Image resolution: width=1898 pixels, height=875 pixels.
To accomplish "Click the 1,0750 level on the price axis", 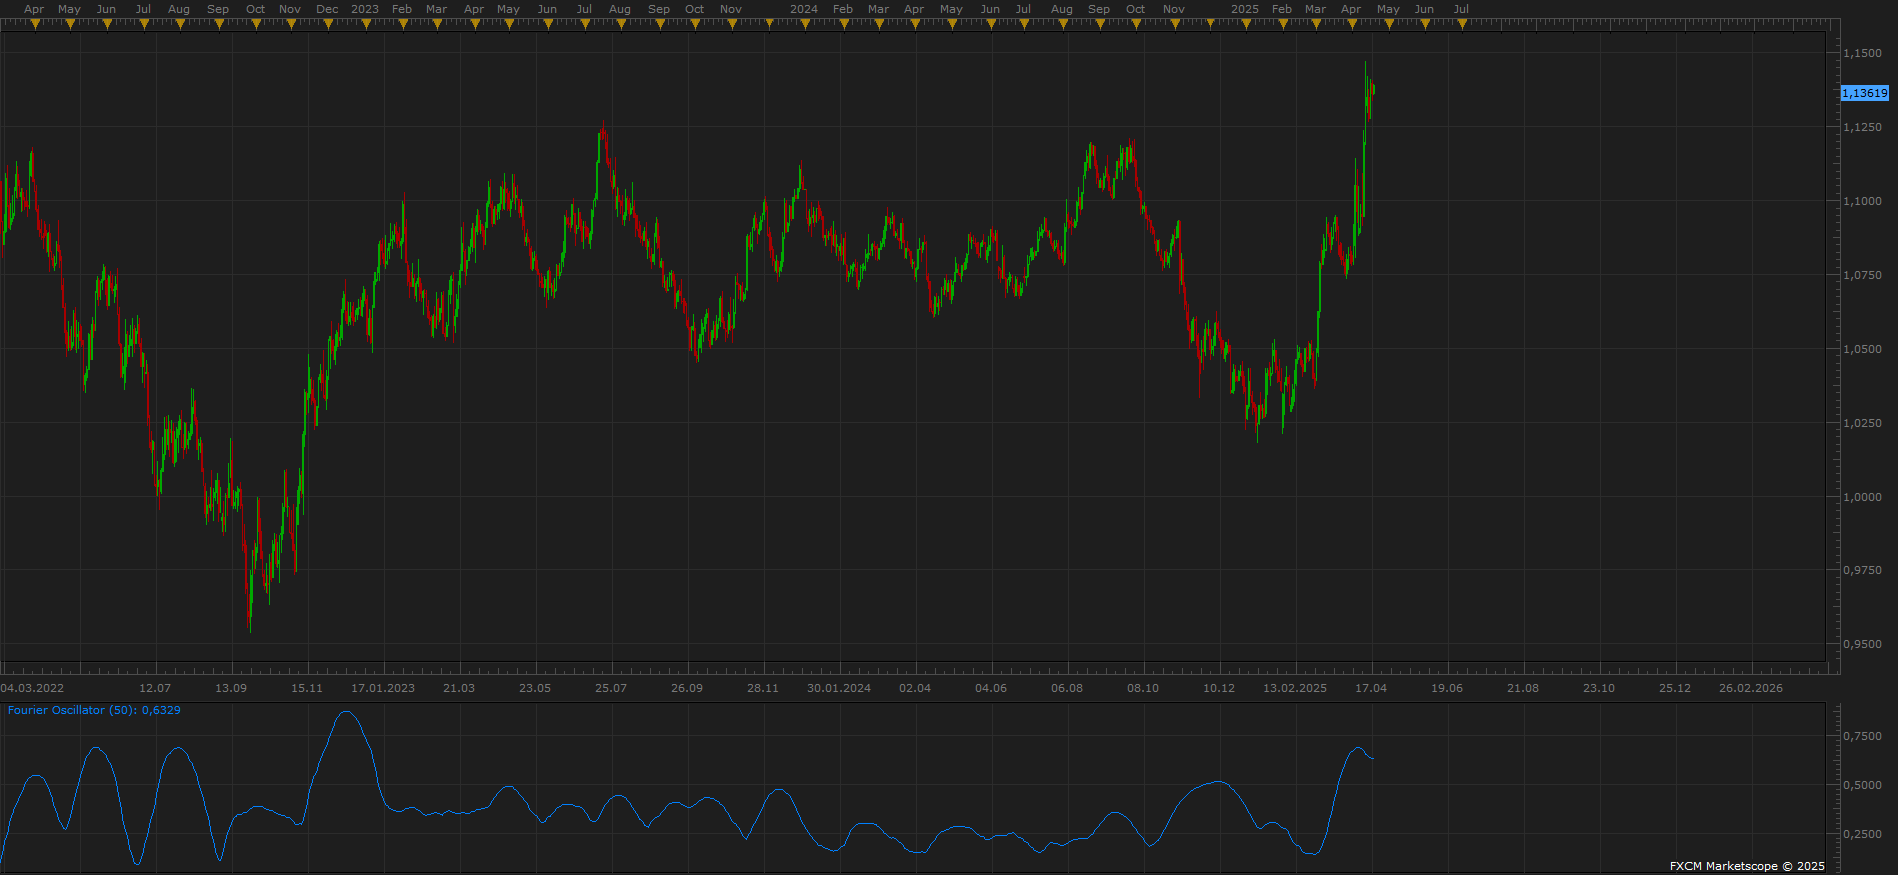I will tap(1862, 275).
